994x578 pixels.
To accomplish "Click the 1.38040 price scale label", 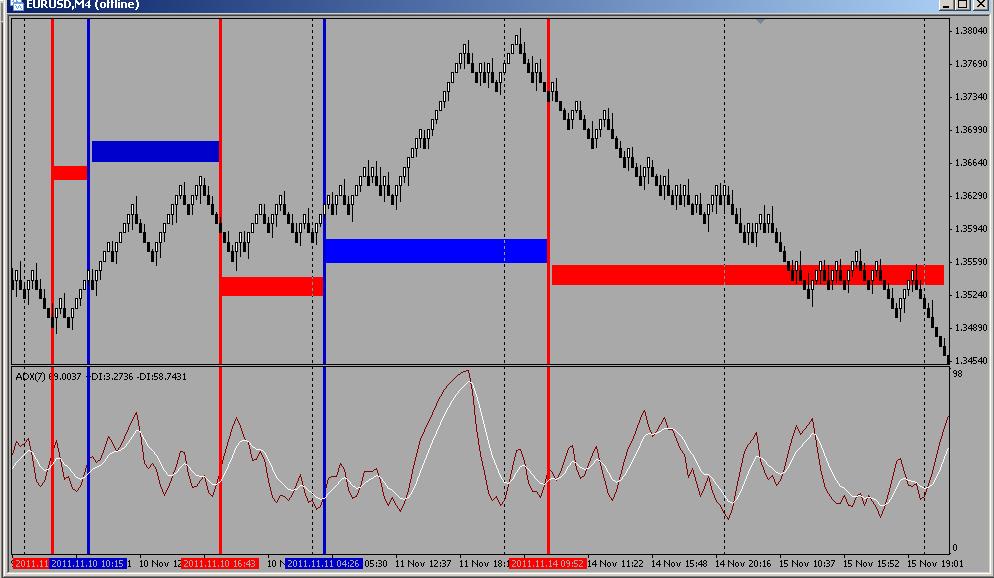I will pyautogui.click(x=971, y=30).
